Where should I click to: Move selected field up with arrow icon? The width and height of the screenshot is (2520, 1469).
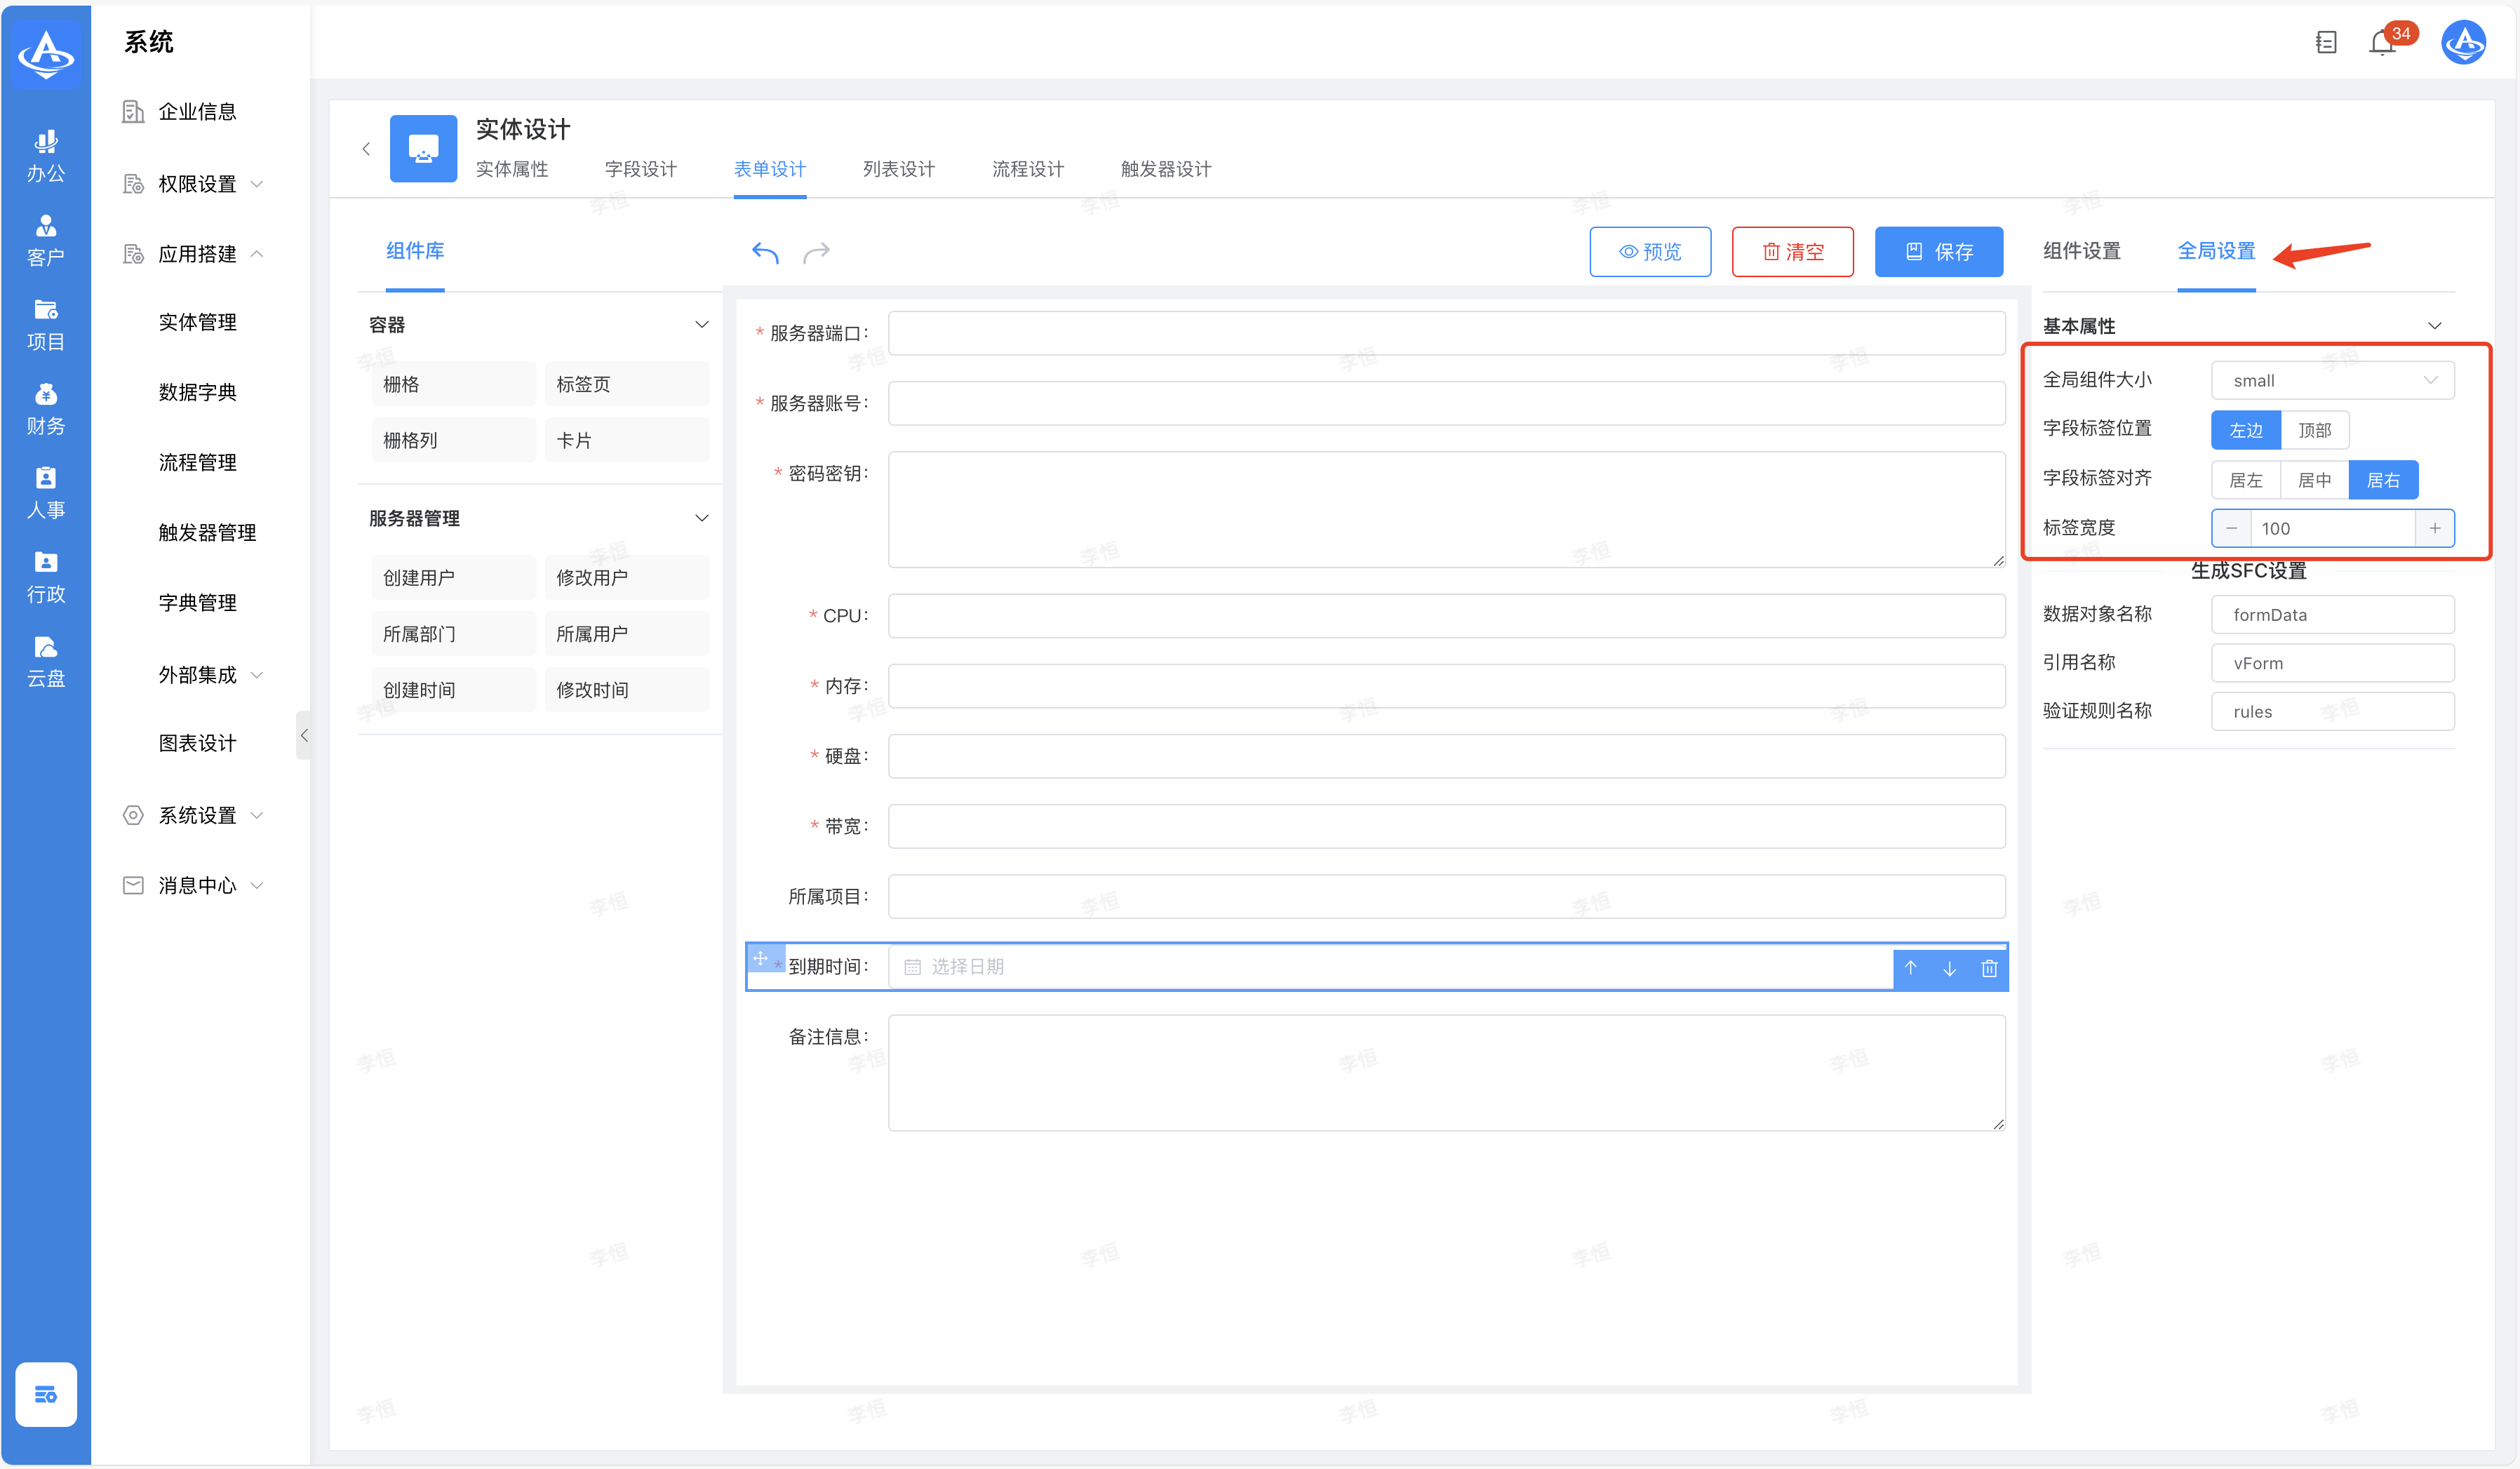pos(1910,968)
